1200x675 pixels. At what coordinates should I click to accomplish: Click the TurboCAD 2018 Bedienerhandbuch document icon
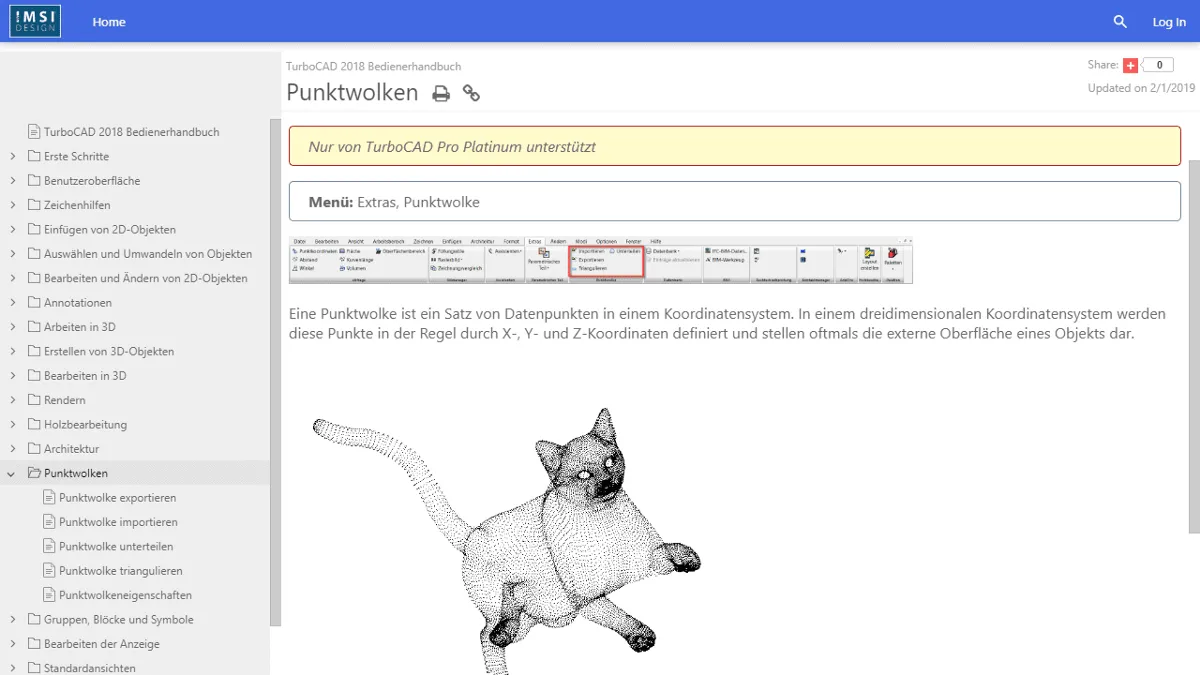[x=34, y=131]
